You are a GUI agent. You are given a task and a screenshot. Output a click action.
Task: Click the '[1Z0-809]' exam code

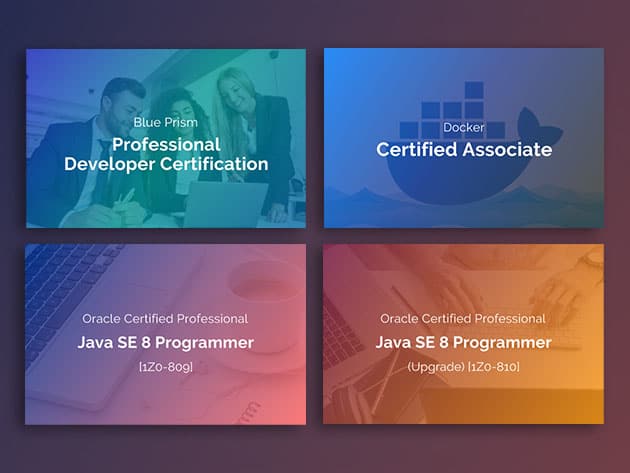tap(166, 367)
